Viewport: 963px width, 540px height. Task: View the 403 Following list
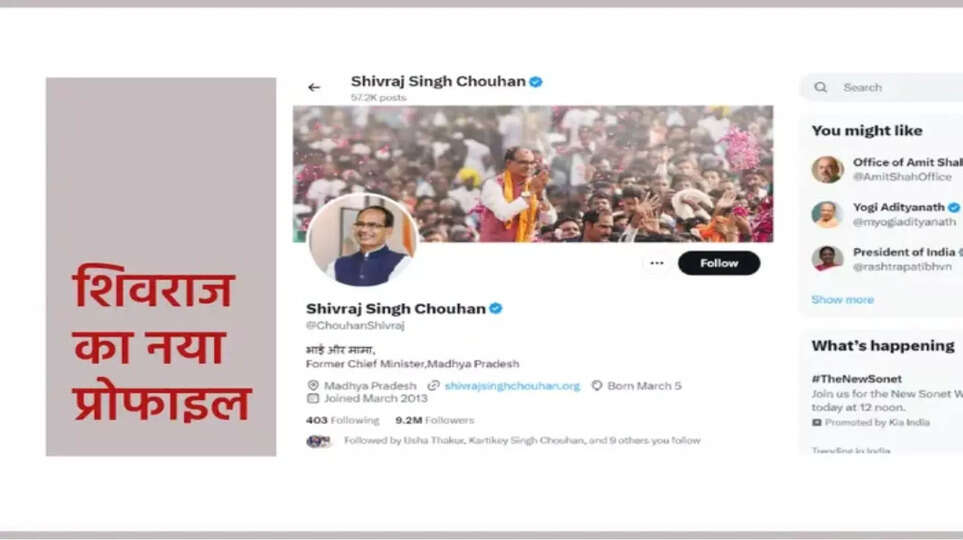pyautogui.click(x=342, y=420)
